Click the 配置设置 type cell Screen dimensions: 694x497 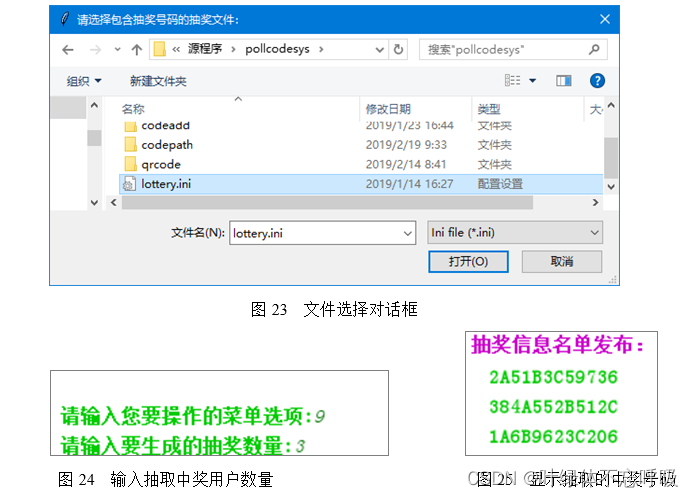(x=500, y=184)
